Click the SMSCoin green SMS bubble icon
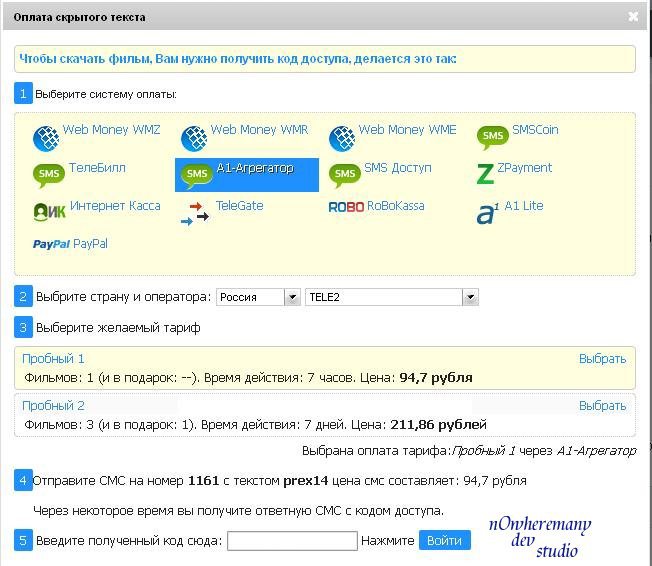Screen dimensions: 652x566 pyautogui.click(x=493, y=138)
